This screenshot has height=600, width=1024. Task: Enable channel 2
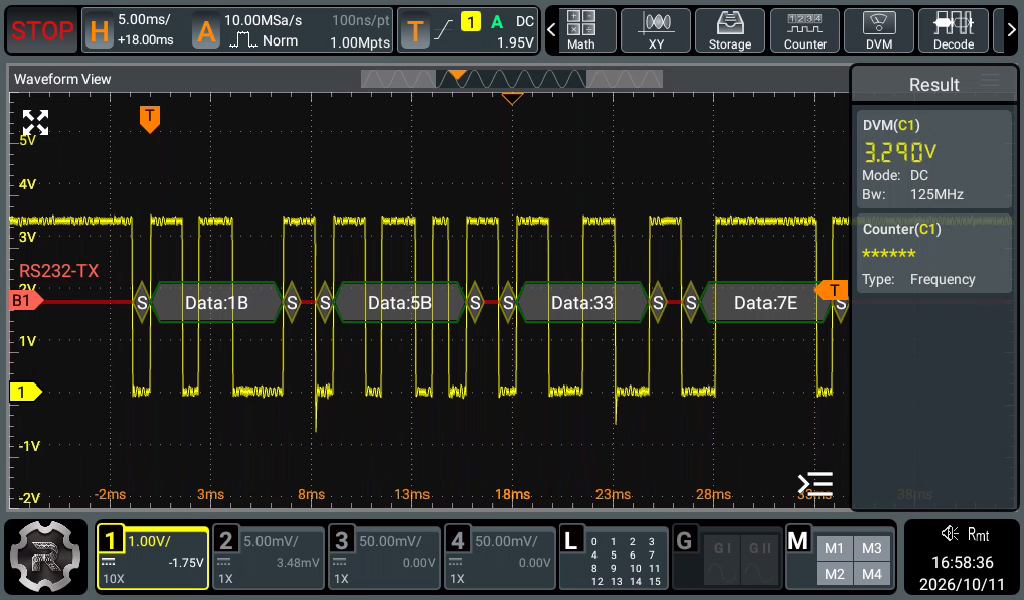[268, 559]
